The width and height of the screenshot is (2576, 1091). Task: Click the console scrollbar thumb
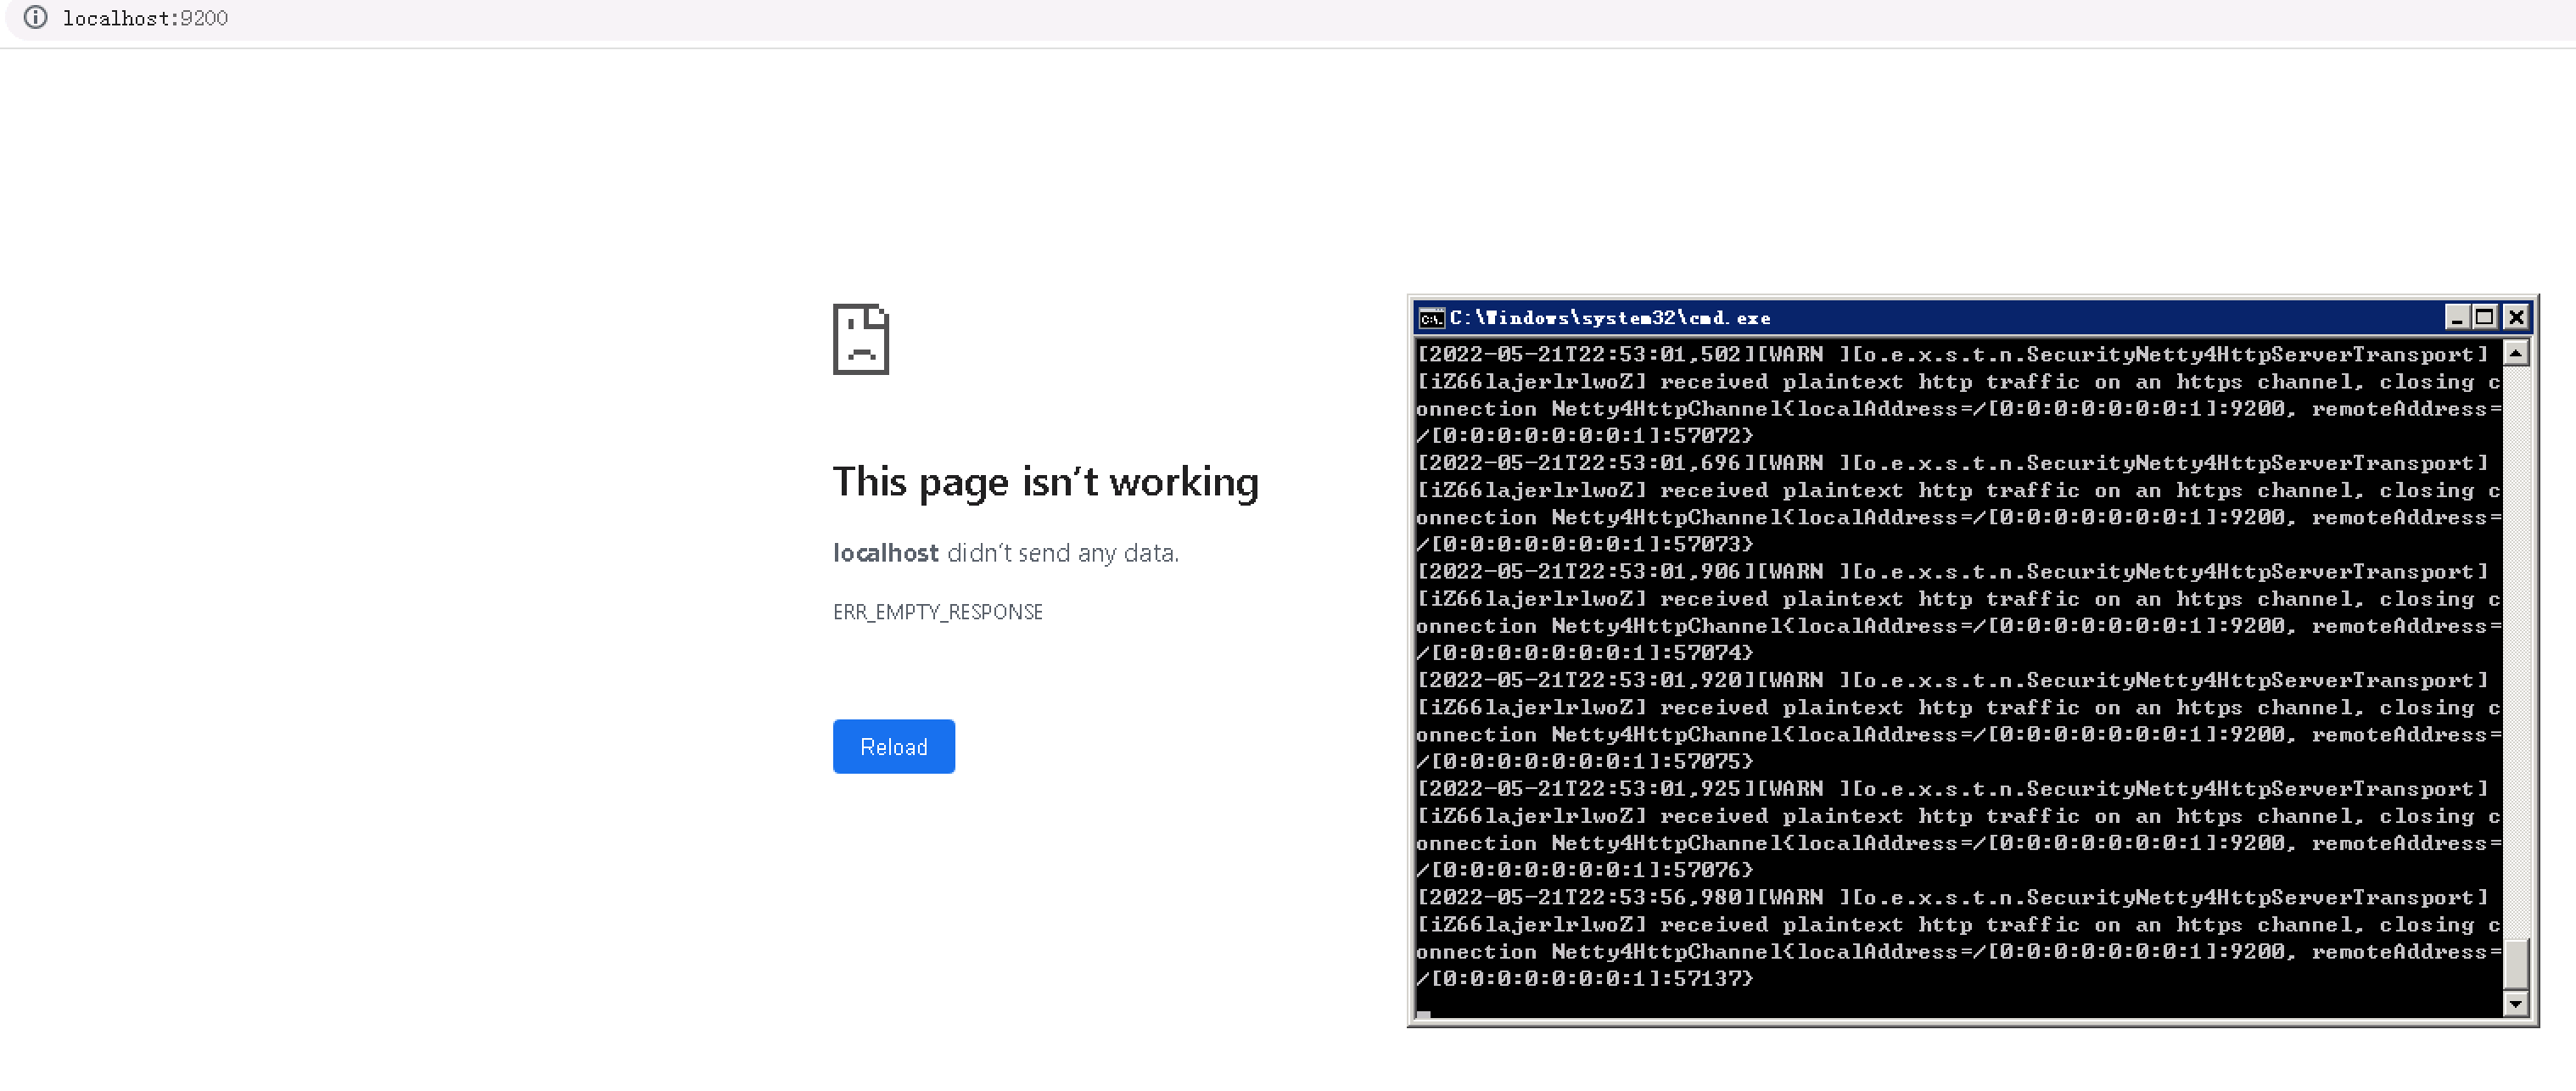click(x=2516, y=964)
